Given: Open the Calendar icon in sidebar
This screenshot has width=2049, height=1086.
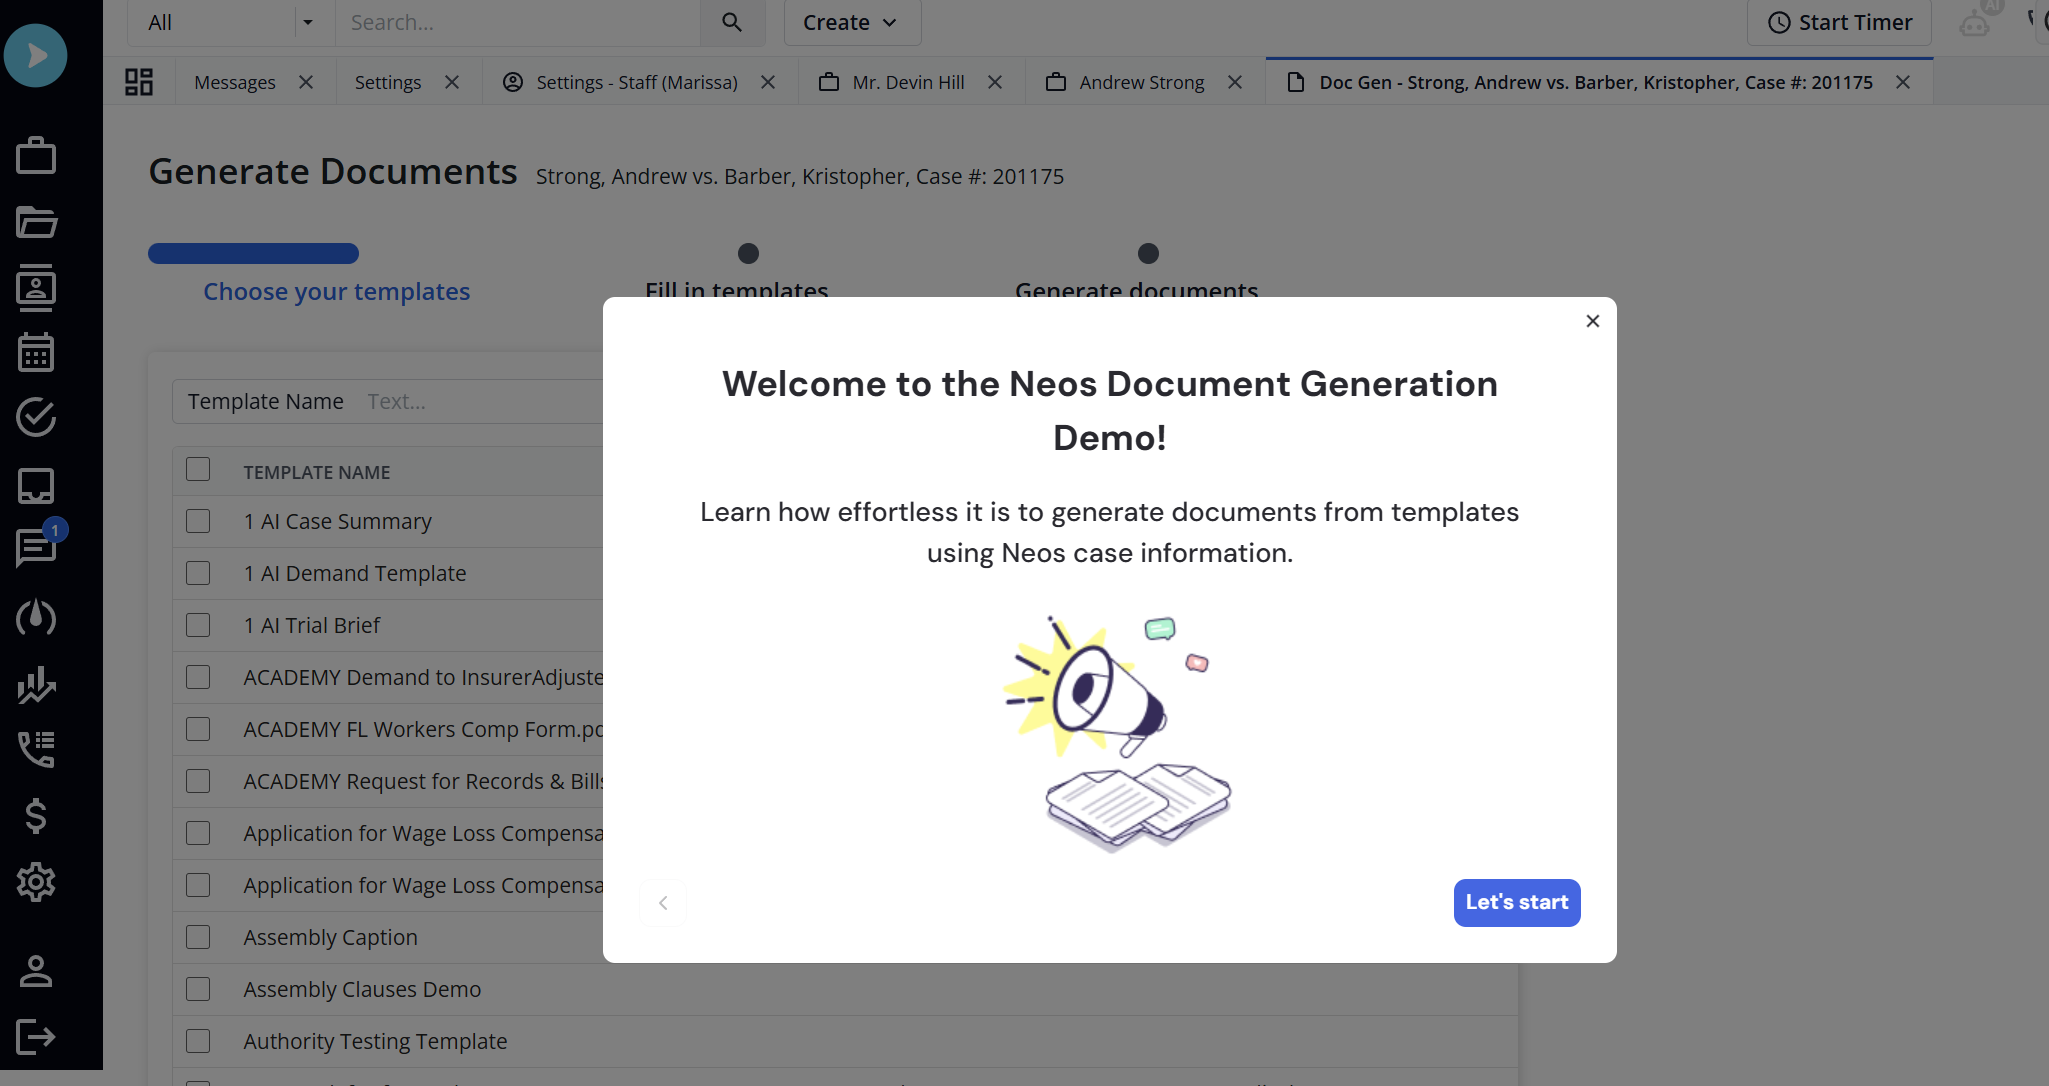Looking at the screenshot, I should 37,352.
